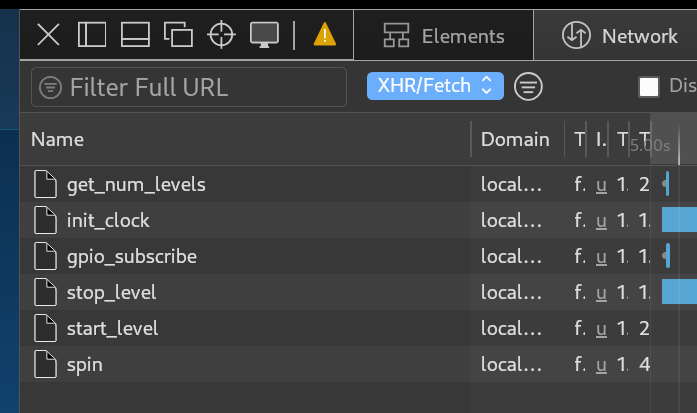
Task: Open device settings monitor icon
Action: tap(264, 35)
